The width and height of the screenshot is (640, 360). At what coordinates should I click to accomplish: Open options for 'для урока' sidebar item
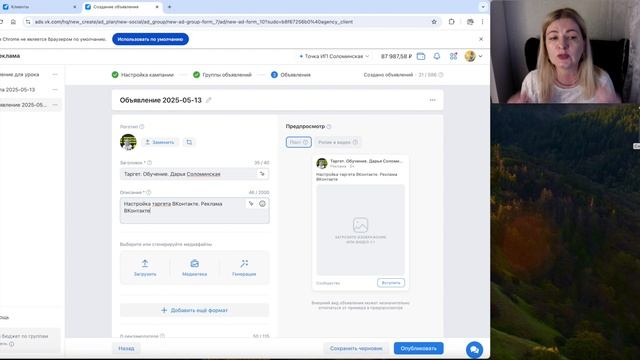coord(55,74)
